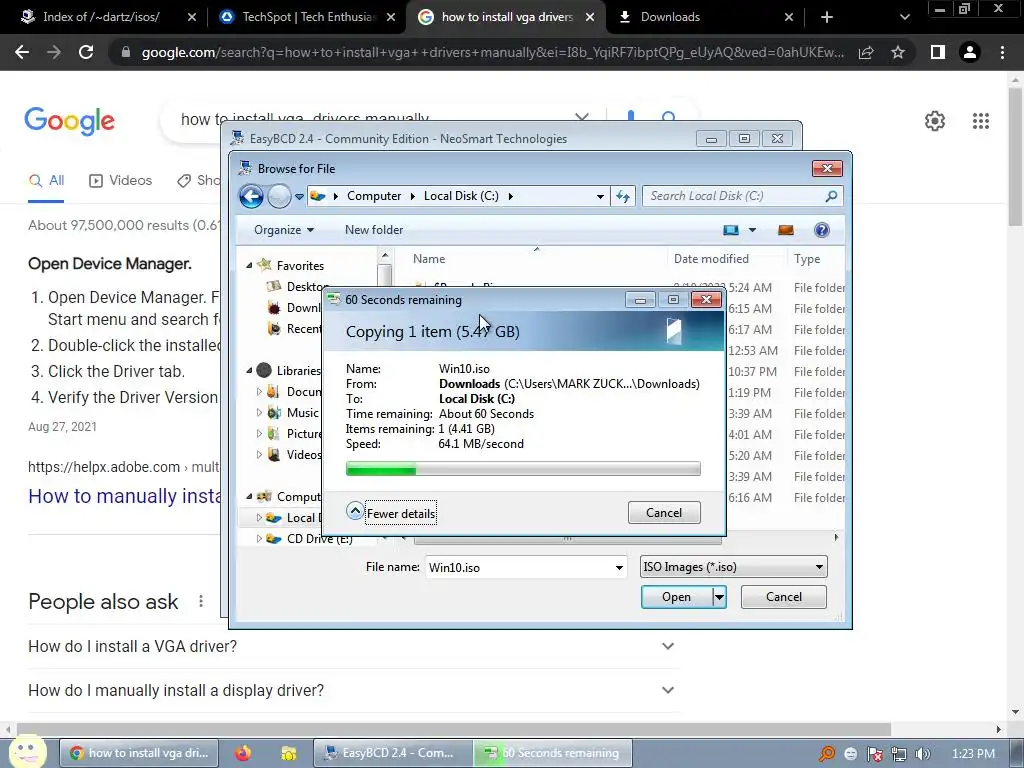Collapse the Favorites tree group

coord(249,266)
